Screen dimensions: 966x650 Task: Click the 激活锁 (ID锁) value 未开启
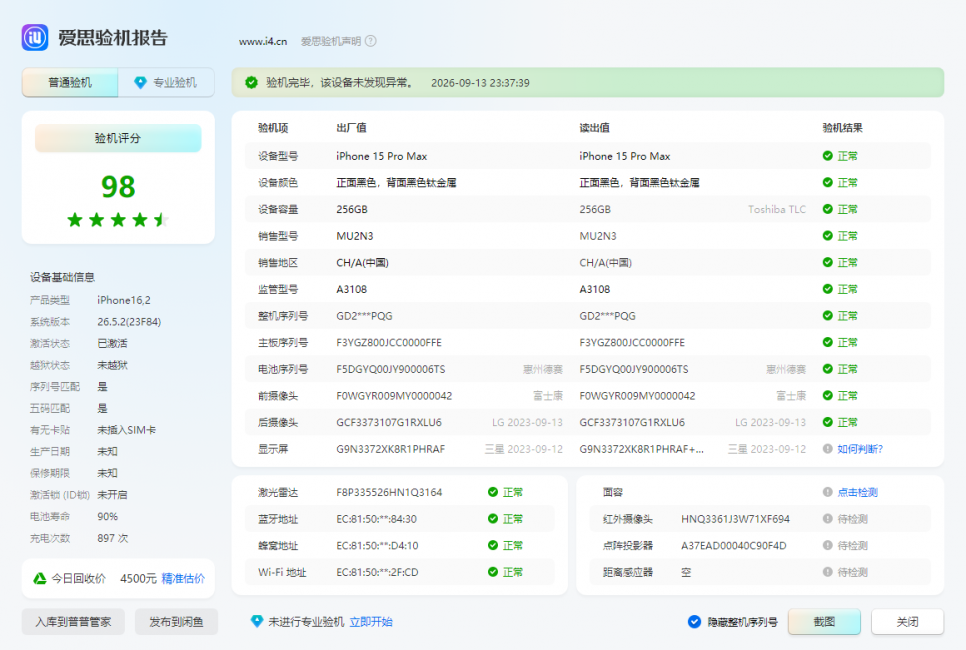click(112, 495)
